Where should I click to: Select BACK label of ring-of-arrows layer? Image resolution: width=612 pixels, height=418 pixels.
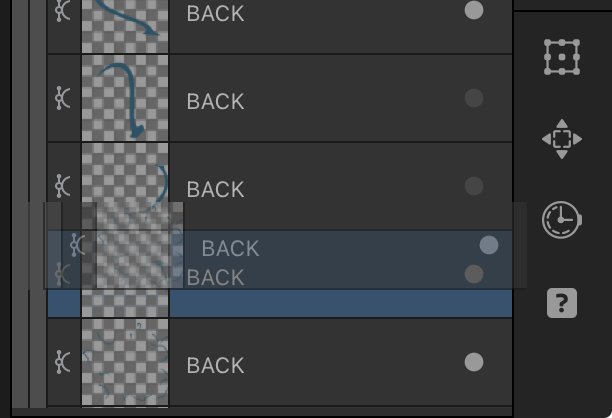215,366
